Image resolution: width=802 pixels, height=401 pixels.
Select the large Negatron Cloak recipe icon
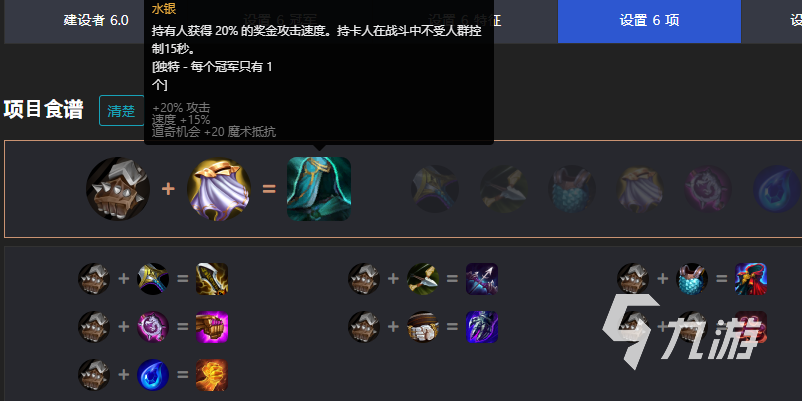219,189
